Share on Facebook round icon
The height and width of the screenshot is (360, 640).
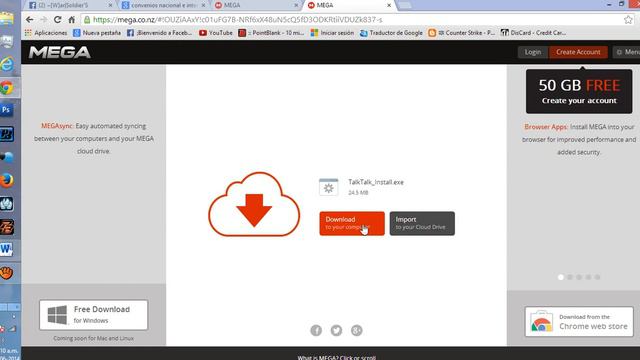point(316,330)
